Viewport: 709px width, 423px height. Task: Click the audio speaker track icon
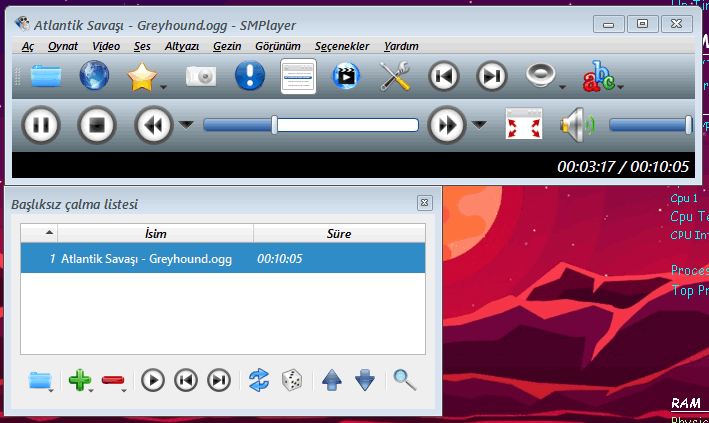pyautogui.click(x=540, y=75)
